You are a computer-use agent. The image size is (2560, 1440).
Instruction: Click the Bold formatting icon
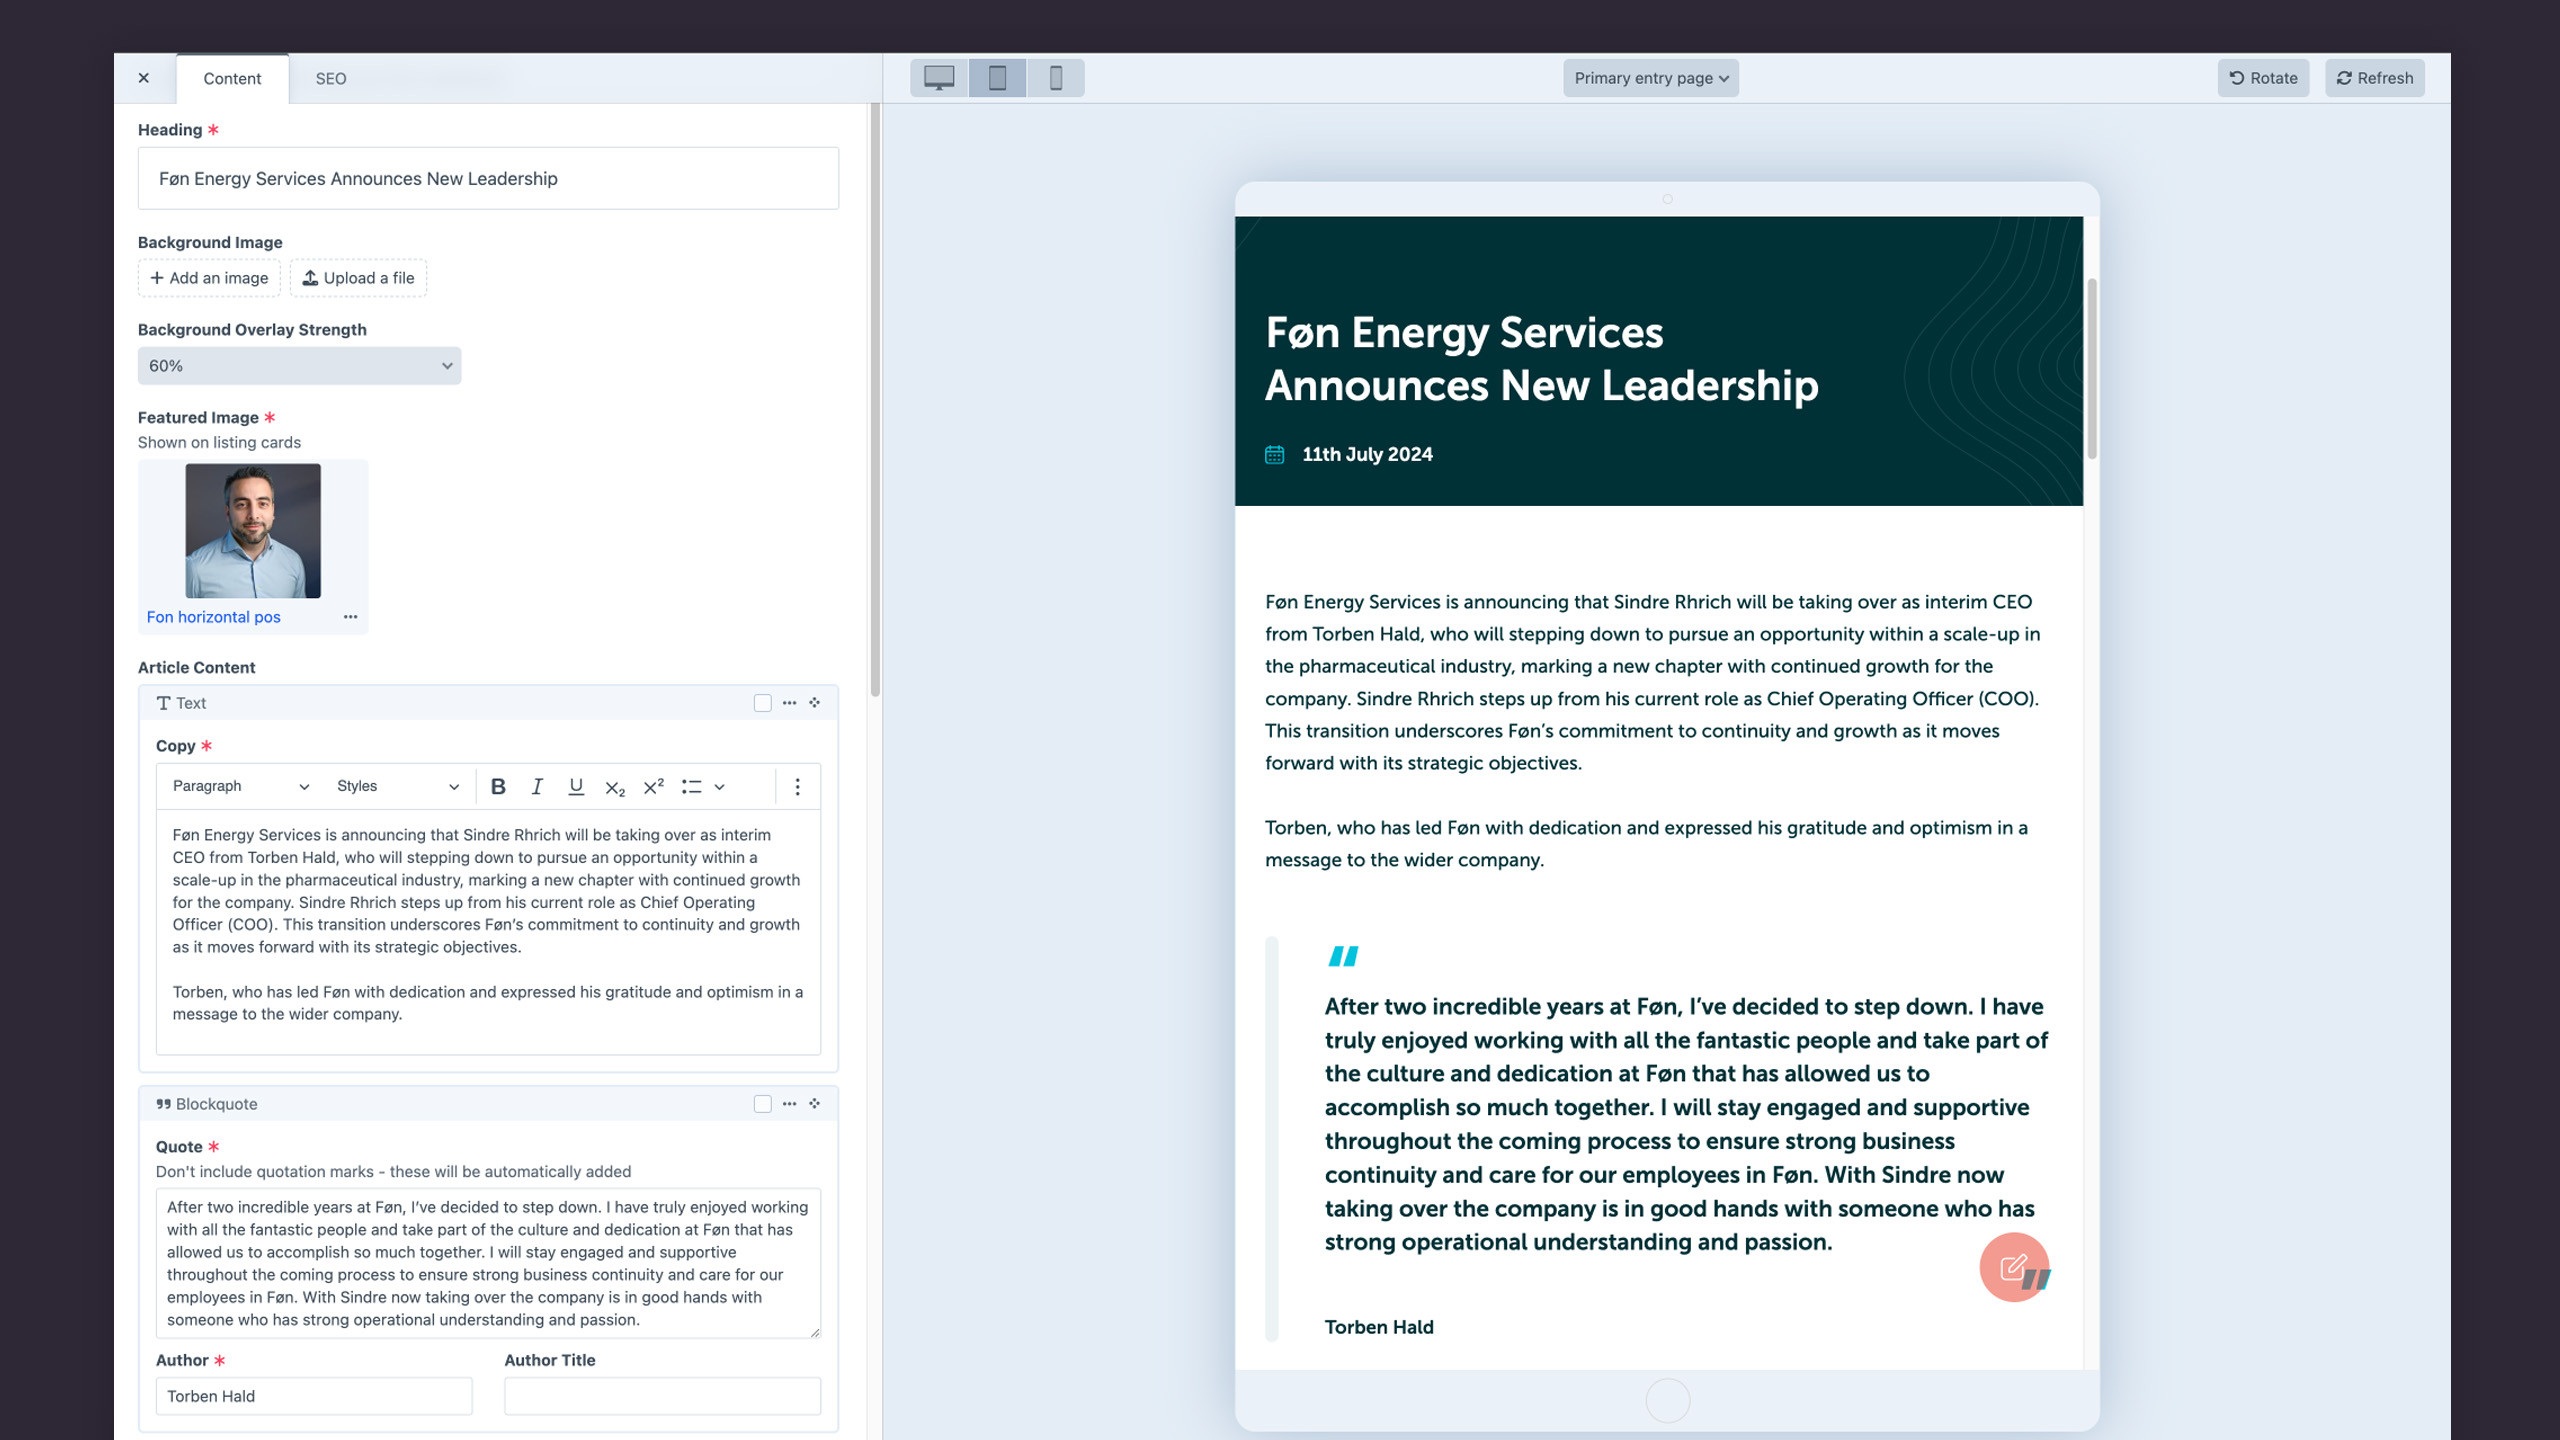tap(498, 786)
